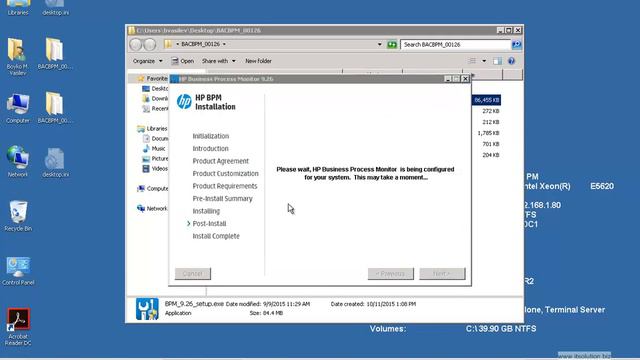
Task: Open the Organize dropdown menu
Action: pyautogui.click(x=147, y=61)
